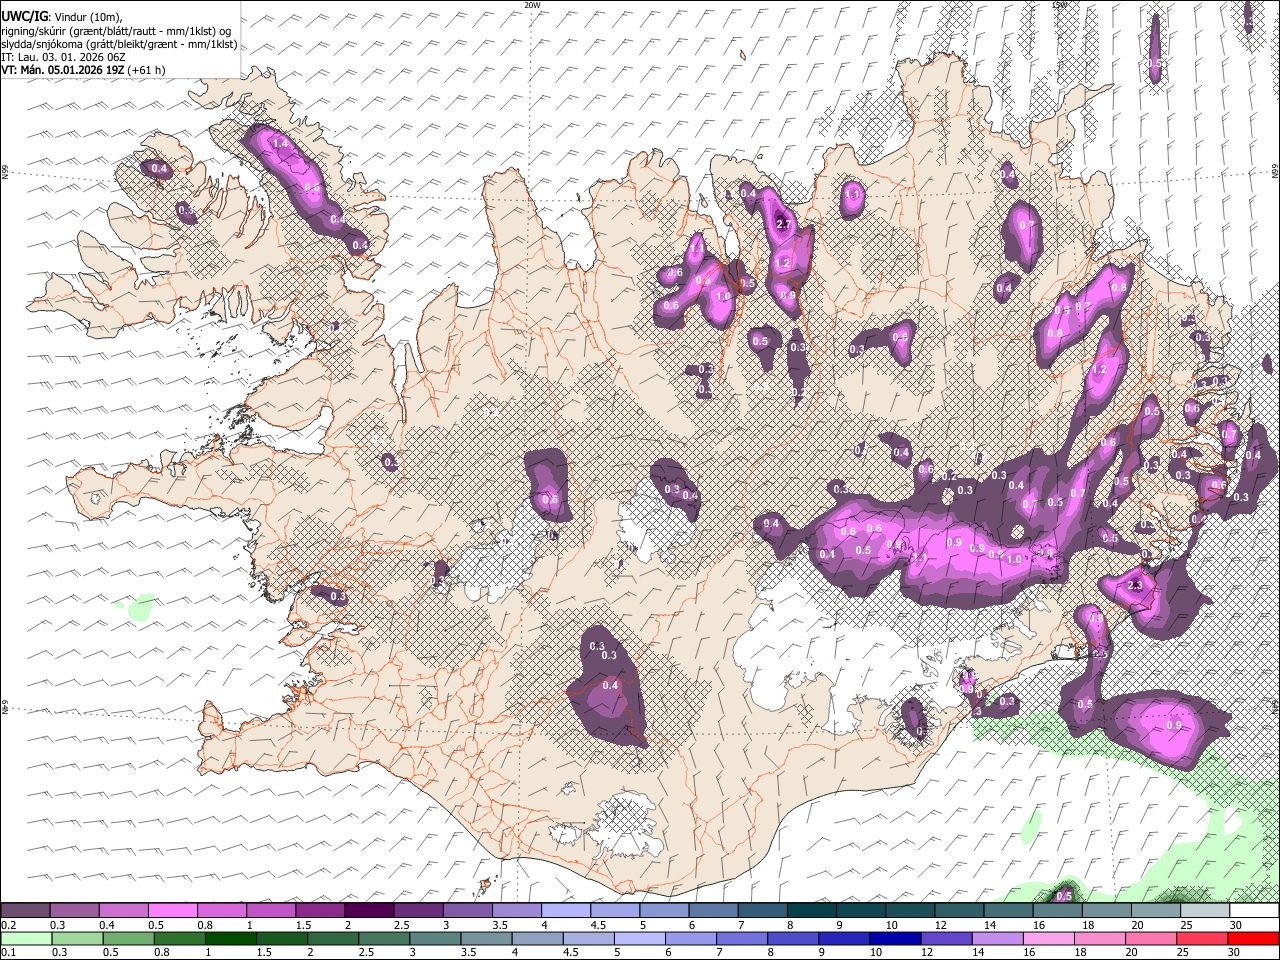Click the 2.3 snowfall value in the southeast

pyautogui.click(x=1135, y=585)
